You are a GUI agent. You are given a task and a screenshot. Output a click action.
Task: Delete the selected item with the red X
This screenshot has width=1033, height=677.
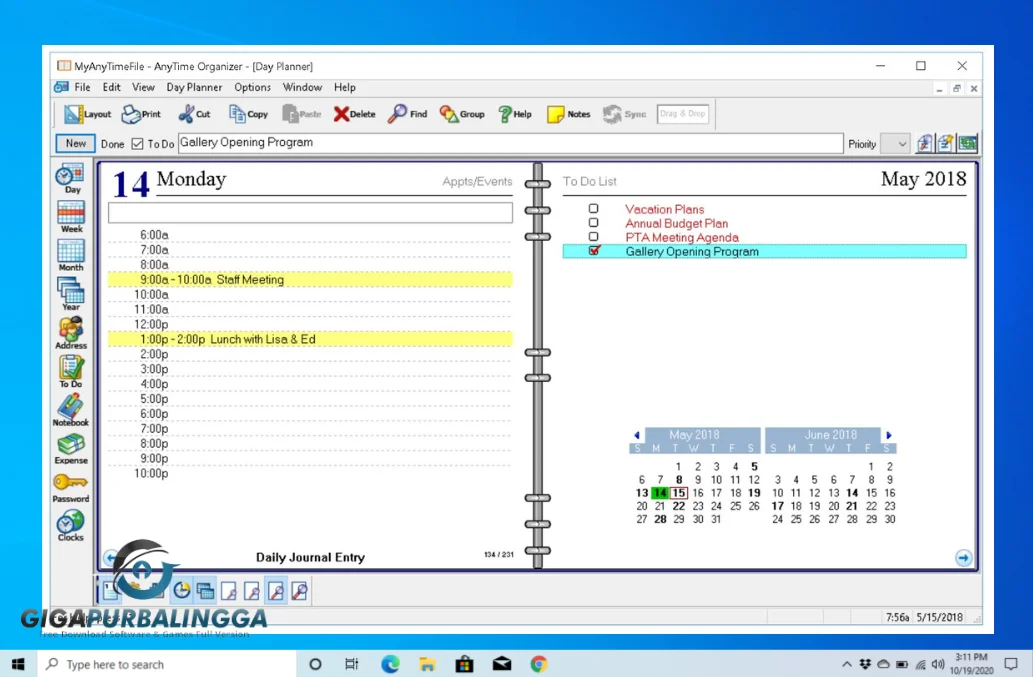pyautogui.click(x=354, y=114)
